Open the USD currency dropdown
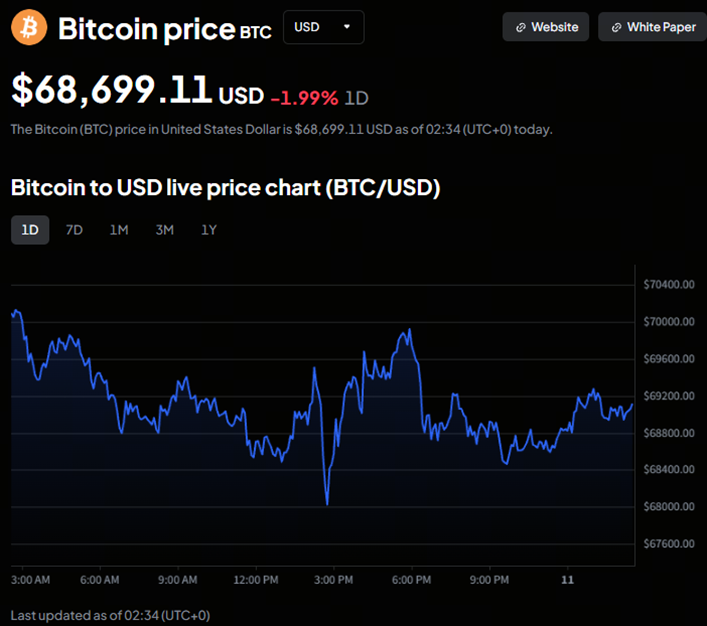The image size is (707, 626). 323,27
